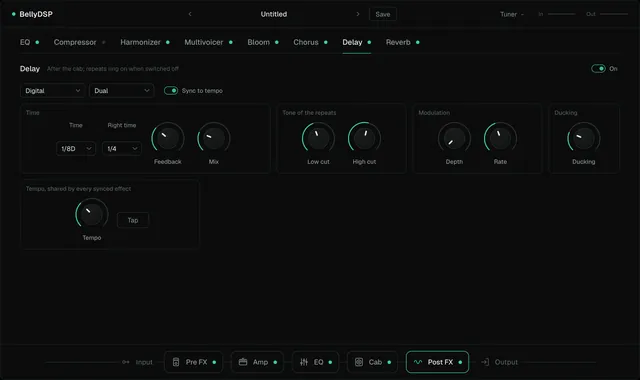The width and height of the screenshot is (640, 380).
Task: Click the Feedback knob
Action: (x=168, y=139)
